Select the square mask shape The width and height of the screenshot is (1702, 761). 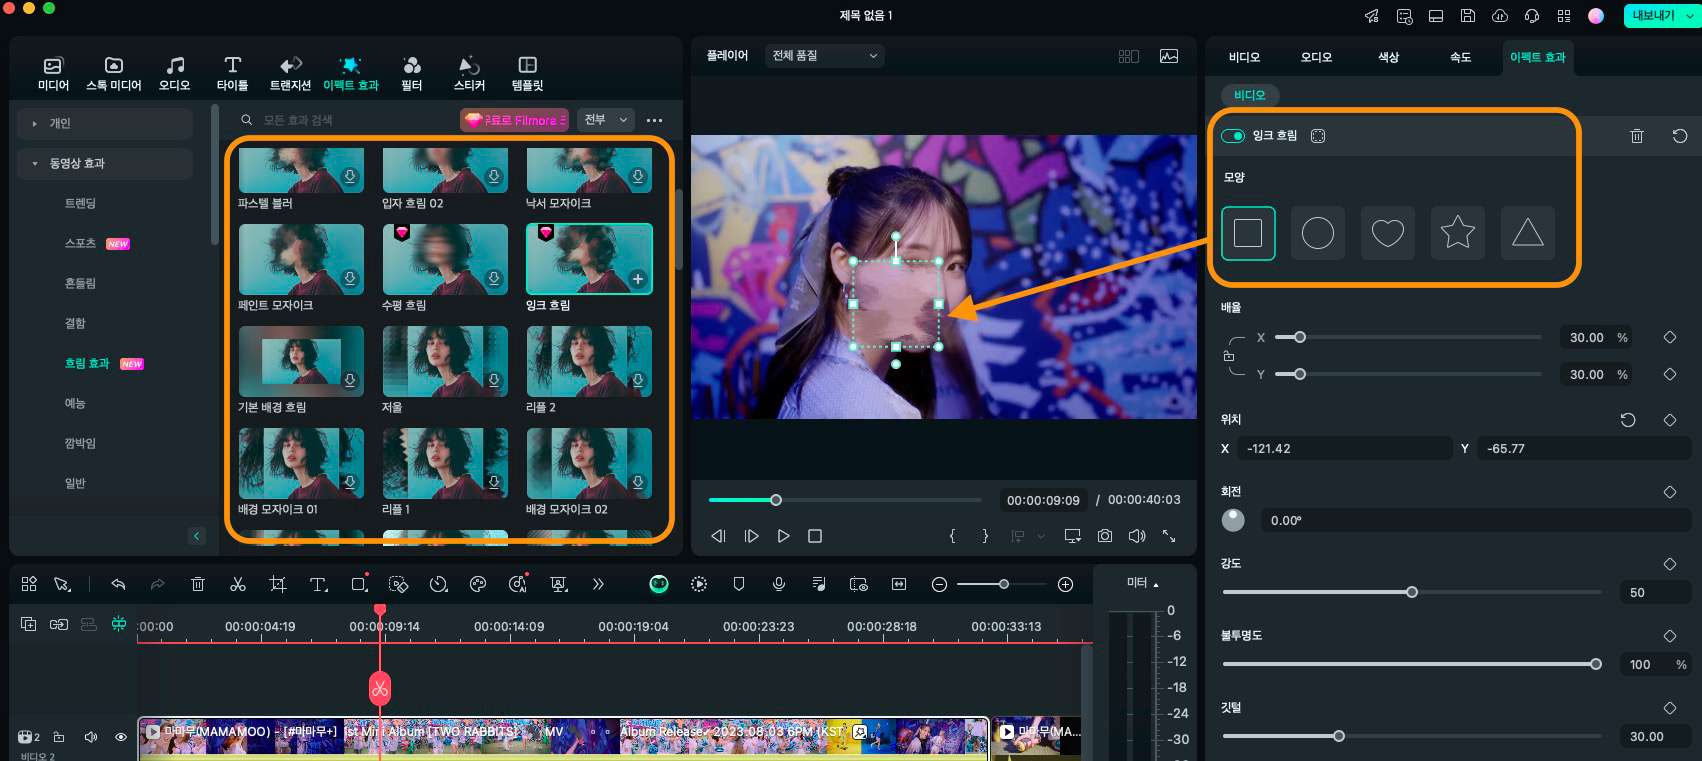coord(1248,233)
